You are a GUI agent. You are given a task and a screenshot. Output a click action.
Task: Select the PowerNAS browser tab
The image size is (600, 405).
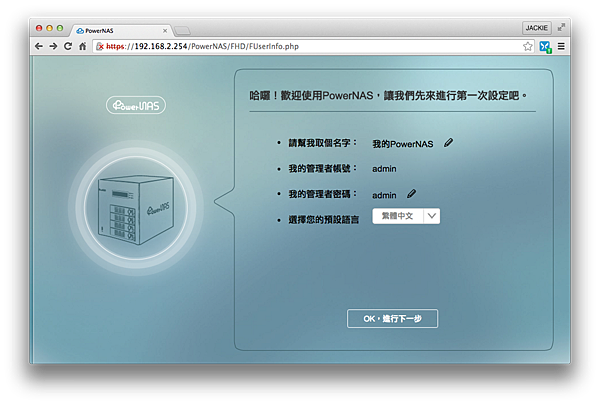tap(121, 31)
